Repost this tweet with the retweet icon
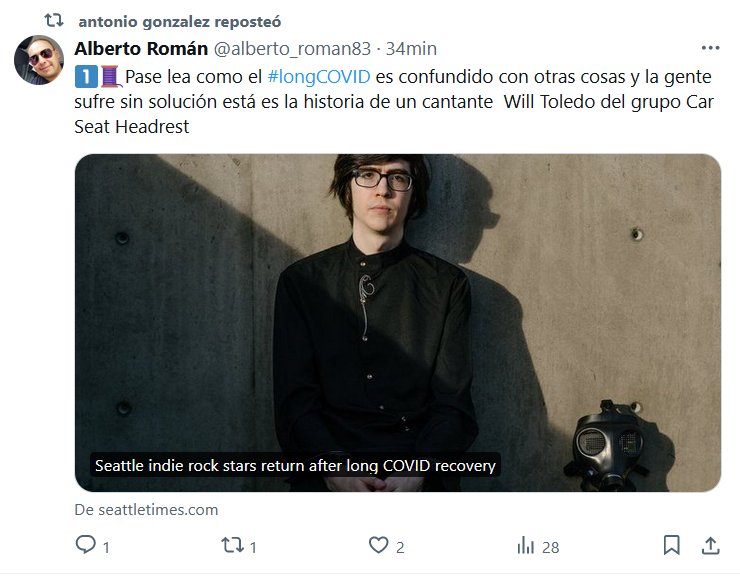This screenshot has width=740, height=578. tap(233, 545)
